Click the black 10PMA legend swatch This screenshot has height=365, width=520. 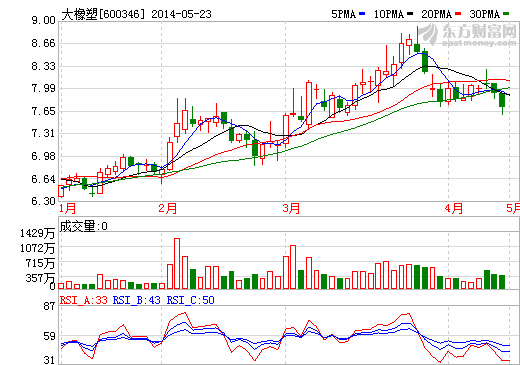click(x=410, y=14)
